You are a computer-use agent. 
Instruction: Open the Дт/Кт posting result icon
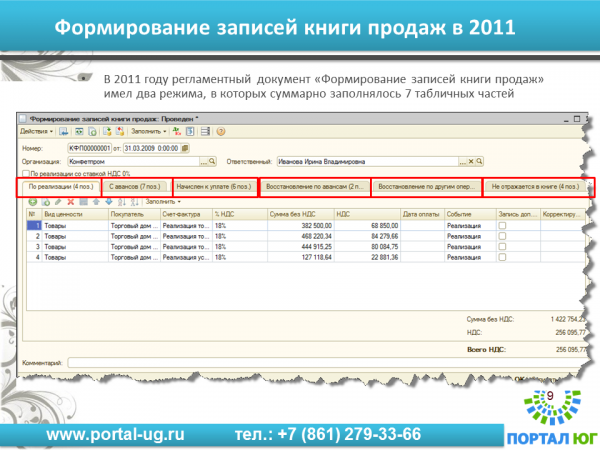point(176,132)
